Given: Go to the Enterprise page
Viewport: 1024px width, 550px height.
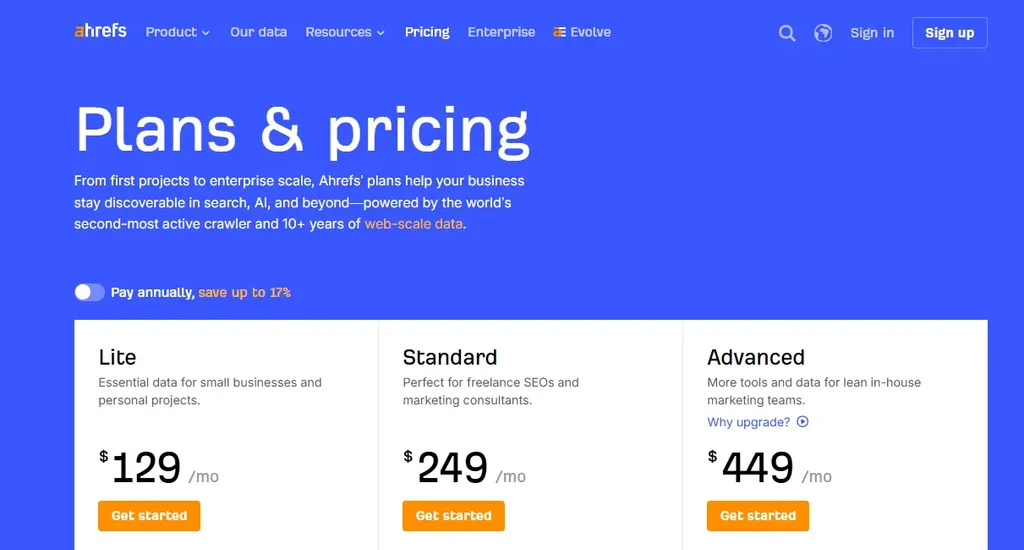Looking at the screenshot, I should (x=501, y=32).
